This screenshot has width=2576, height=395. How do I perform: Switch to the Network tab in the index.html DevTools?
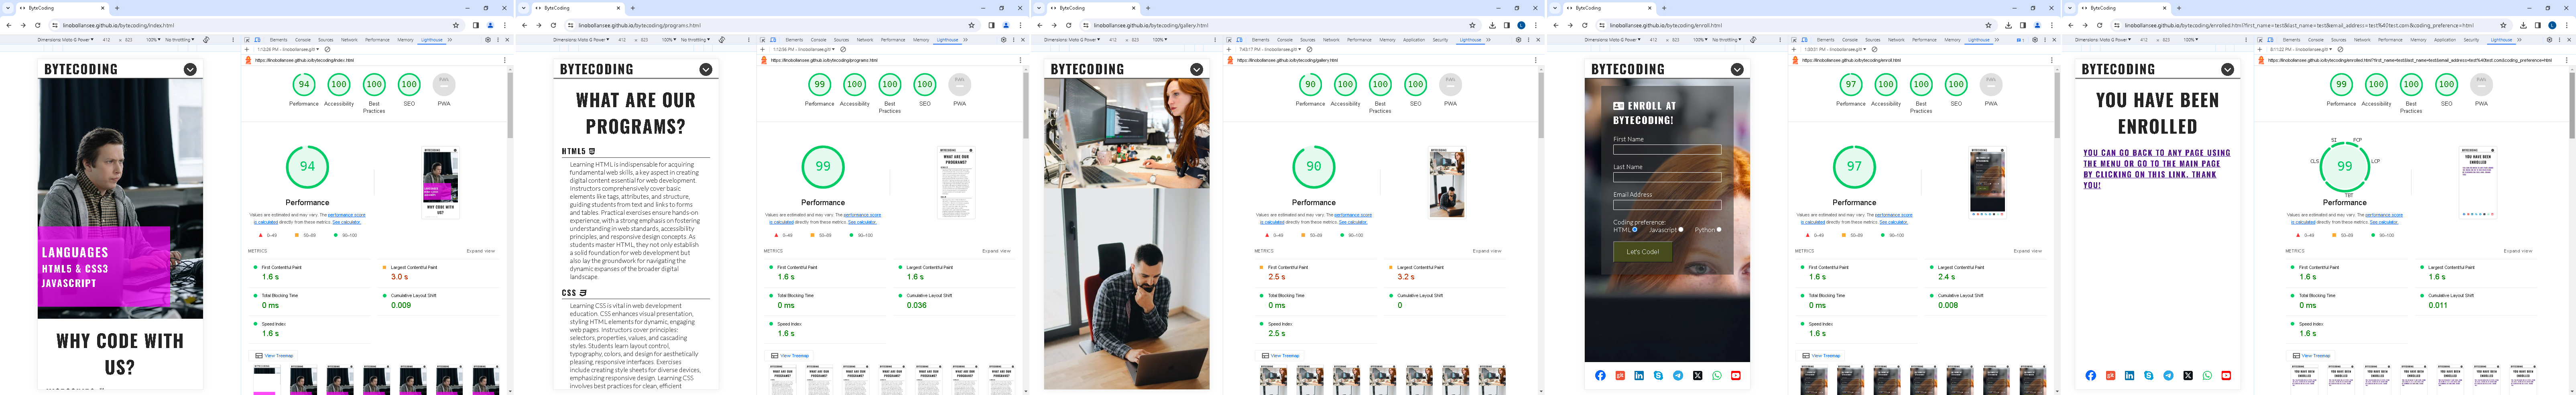coord(349,40)
